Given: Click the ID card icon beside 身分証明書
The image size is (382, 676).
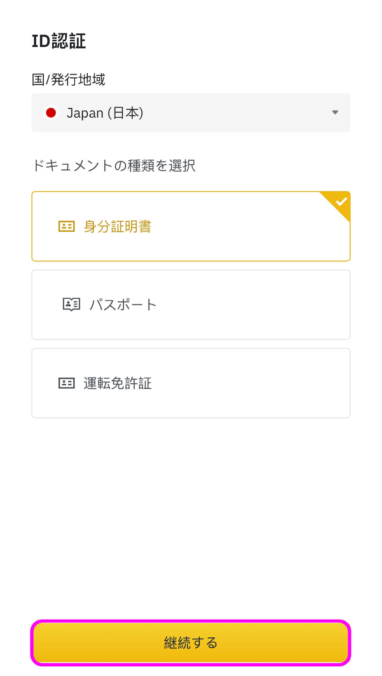Looking at the screenshot, I should click(x=66, y=227).
